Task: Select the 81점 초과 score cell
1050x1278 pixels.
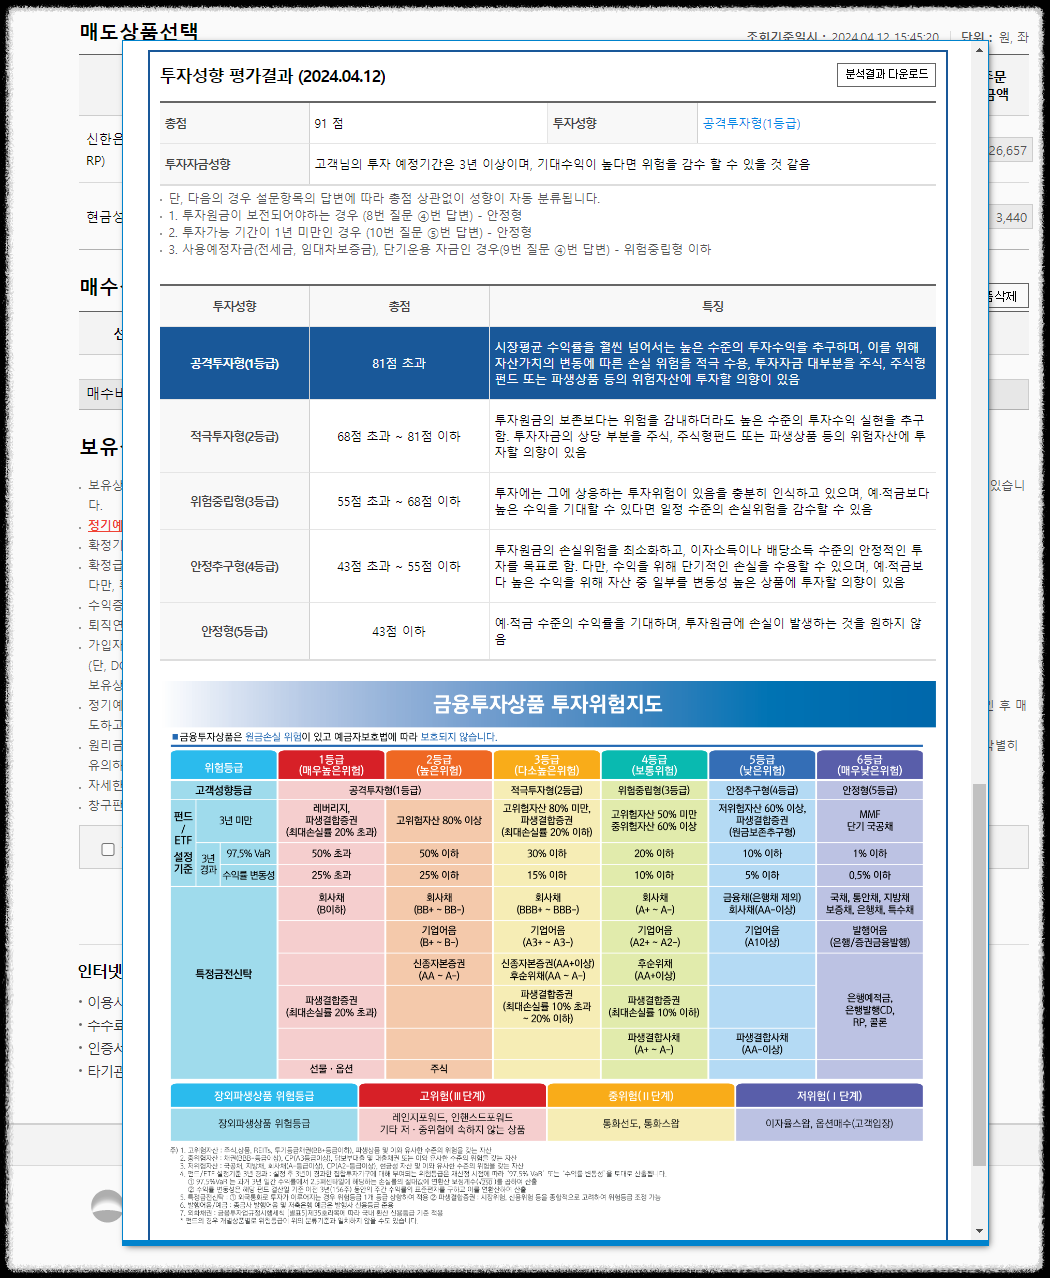Action: (x=399, y=363)
